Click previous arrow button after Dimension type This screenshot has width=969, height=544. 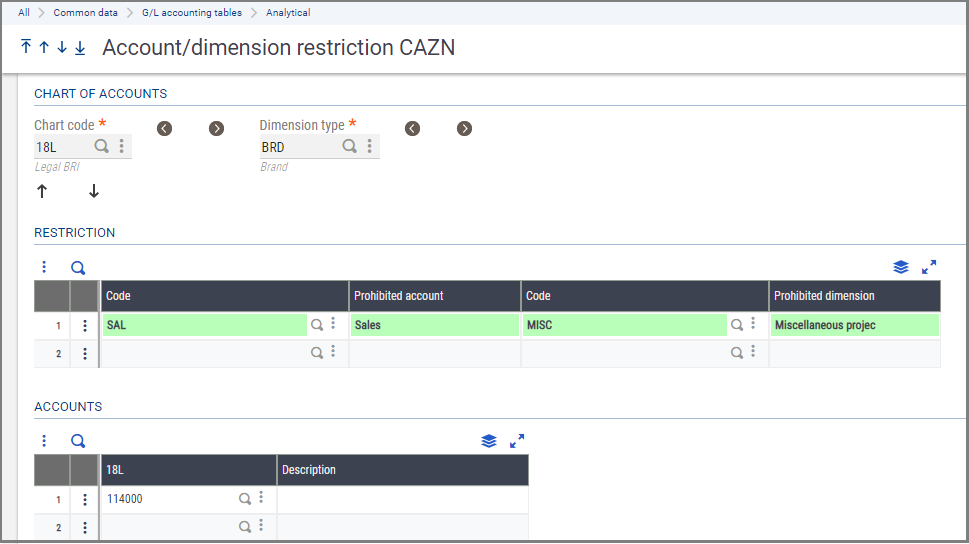tap(412, 128)
